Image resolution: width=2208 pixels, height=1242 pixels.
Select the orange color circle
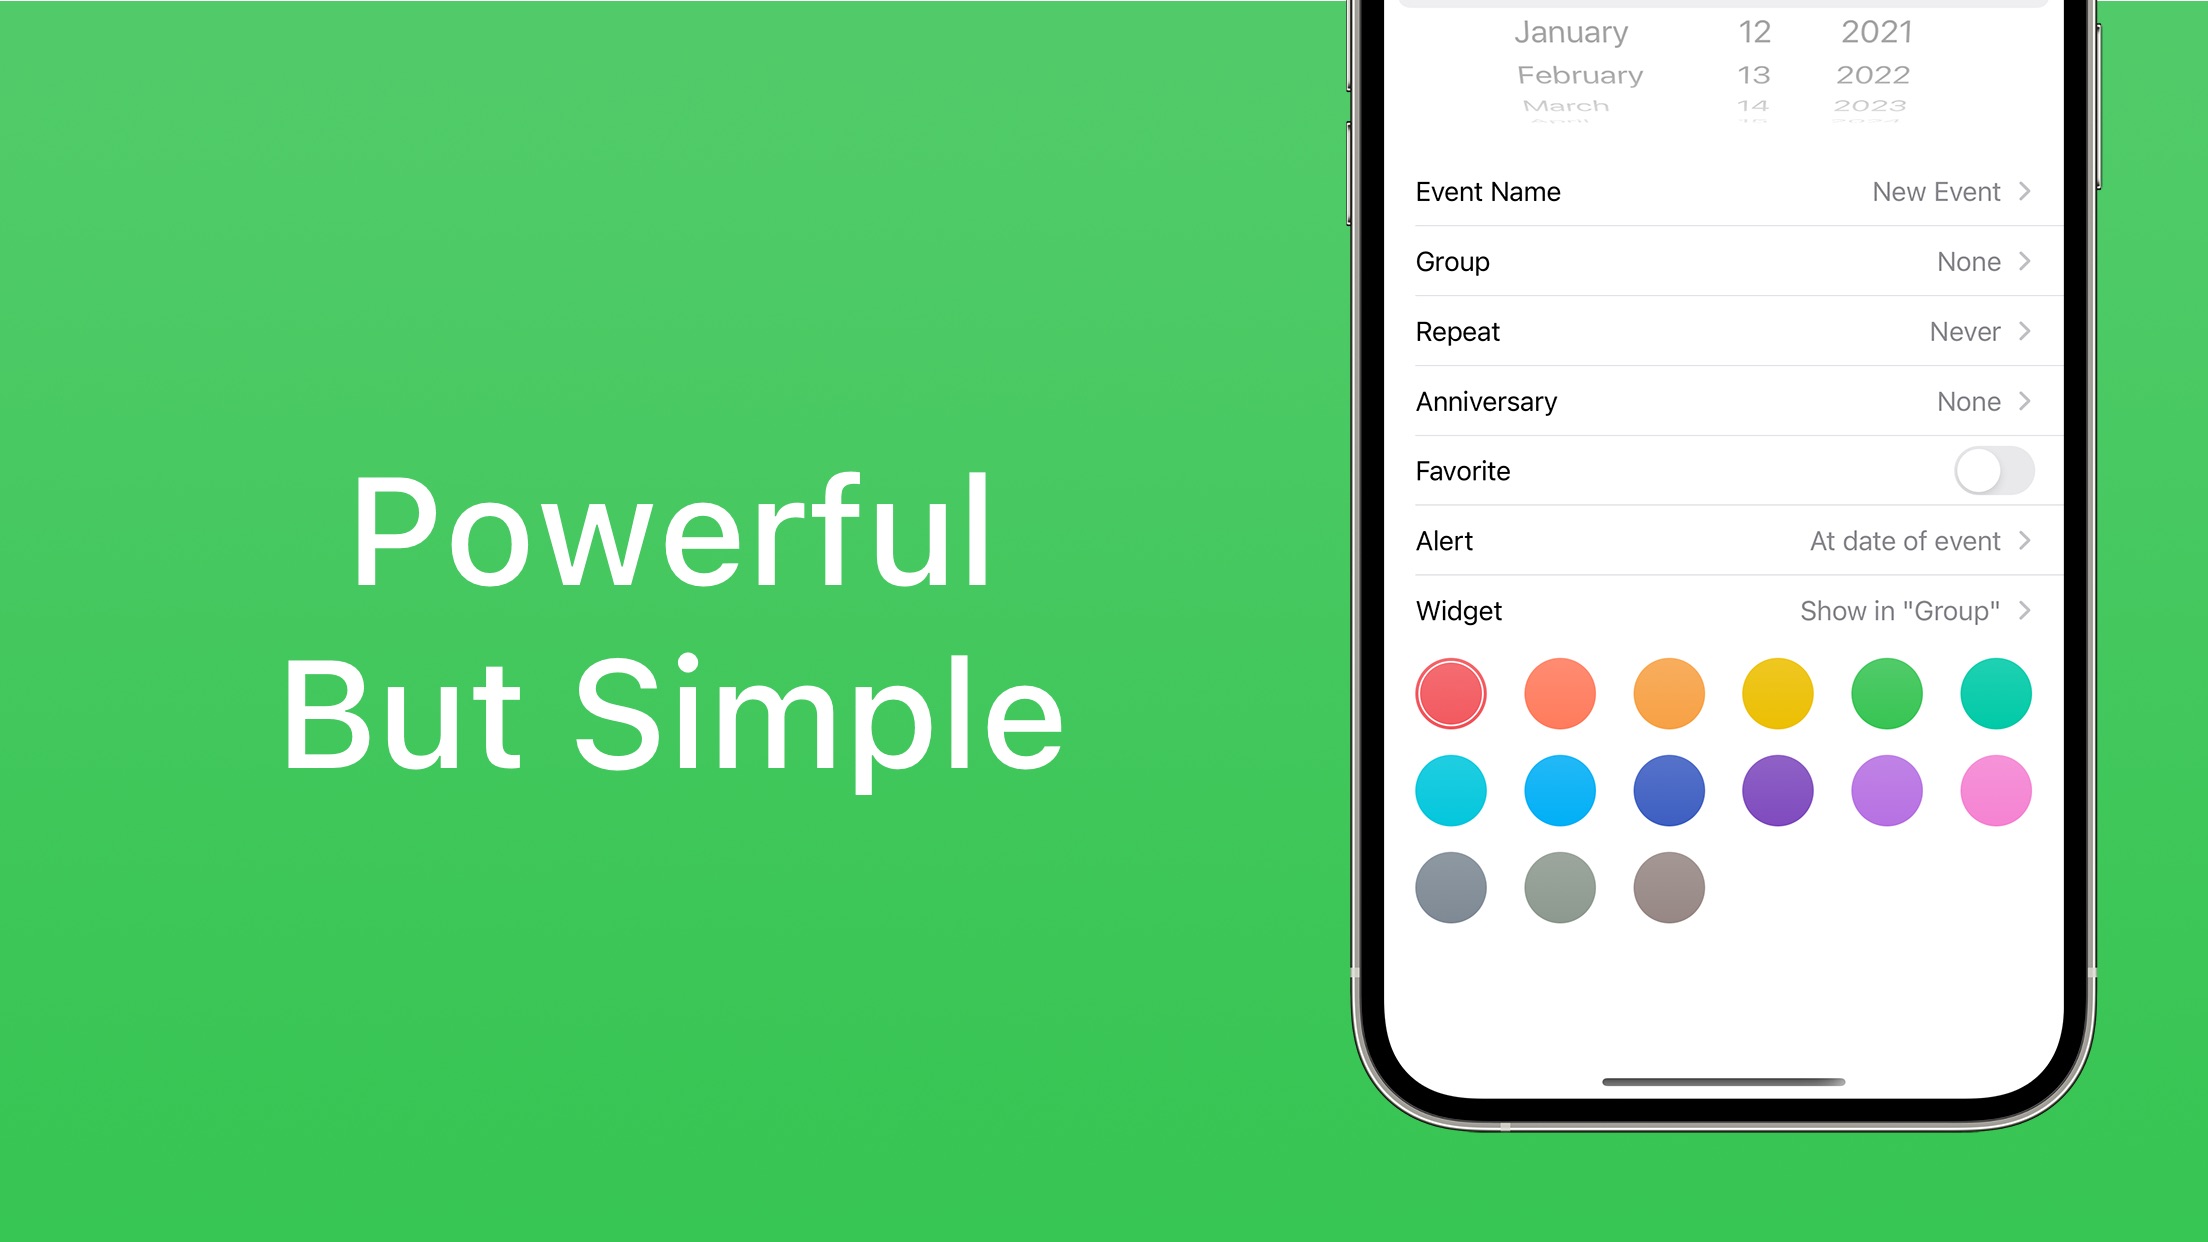click(x=1670, y=693)
